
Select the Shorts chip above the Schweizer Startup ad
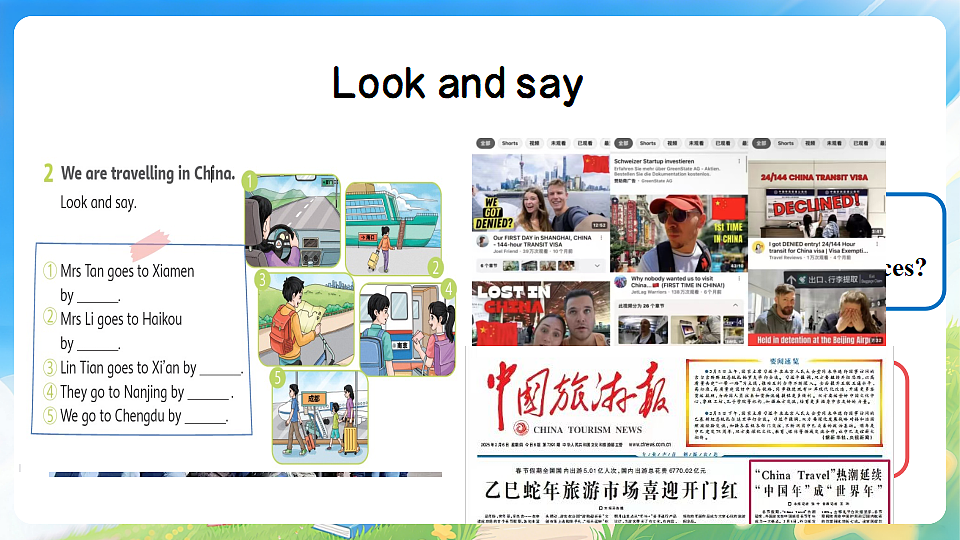tap(648, 143)
